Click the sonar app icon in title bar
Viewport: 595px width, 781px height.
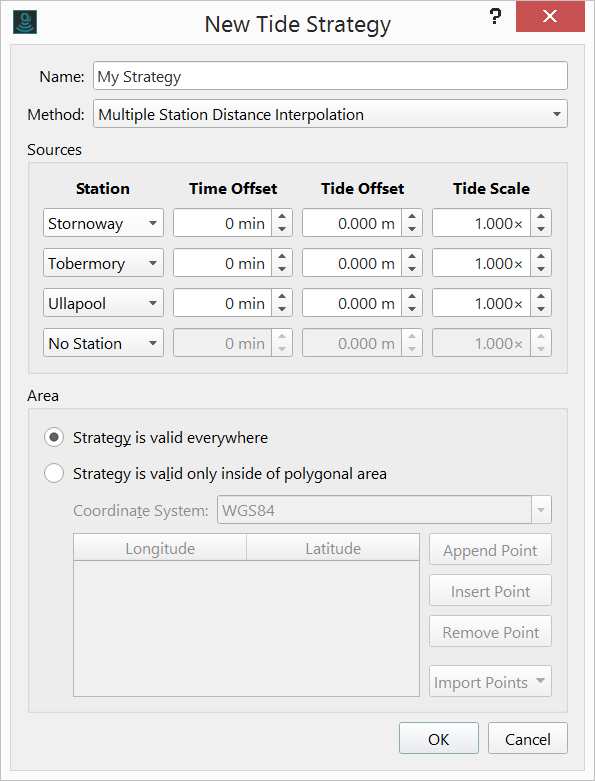pos(25,22)
